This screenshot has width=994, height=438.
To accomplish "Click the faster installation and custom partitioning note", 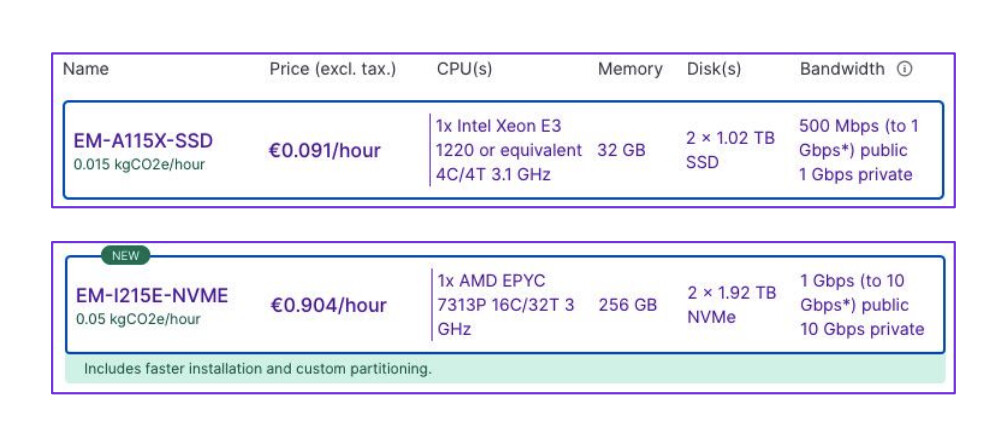I will pyautogui.click(x=258, y=368).
